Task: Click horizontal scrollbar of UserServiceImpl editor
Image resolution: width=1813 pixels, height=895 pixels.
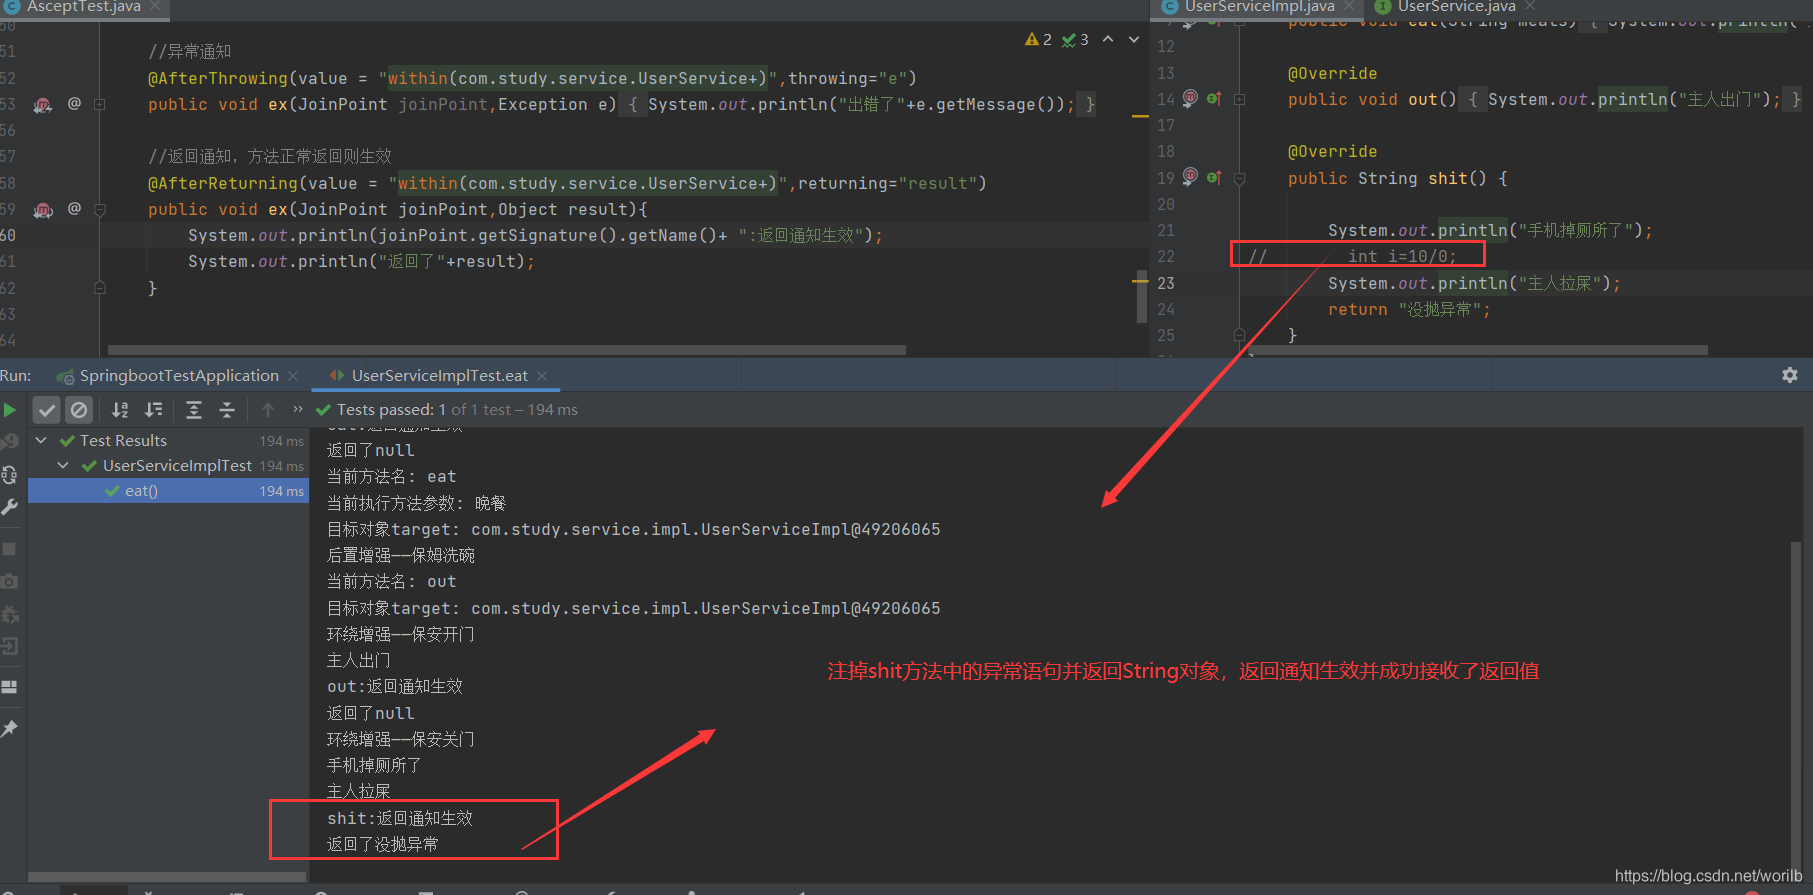Action: point(1480,351)
